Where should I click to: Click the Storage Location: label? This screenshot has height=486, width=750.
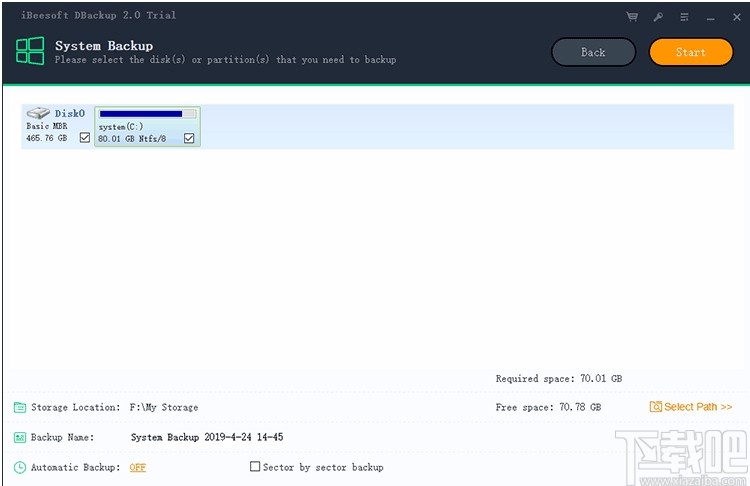coord(76,408)
